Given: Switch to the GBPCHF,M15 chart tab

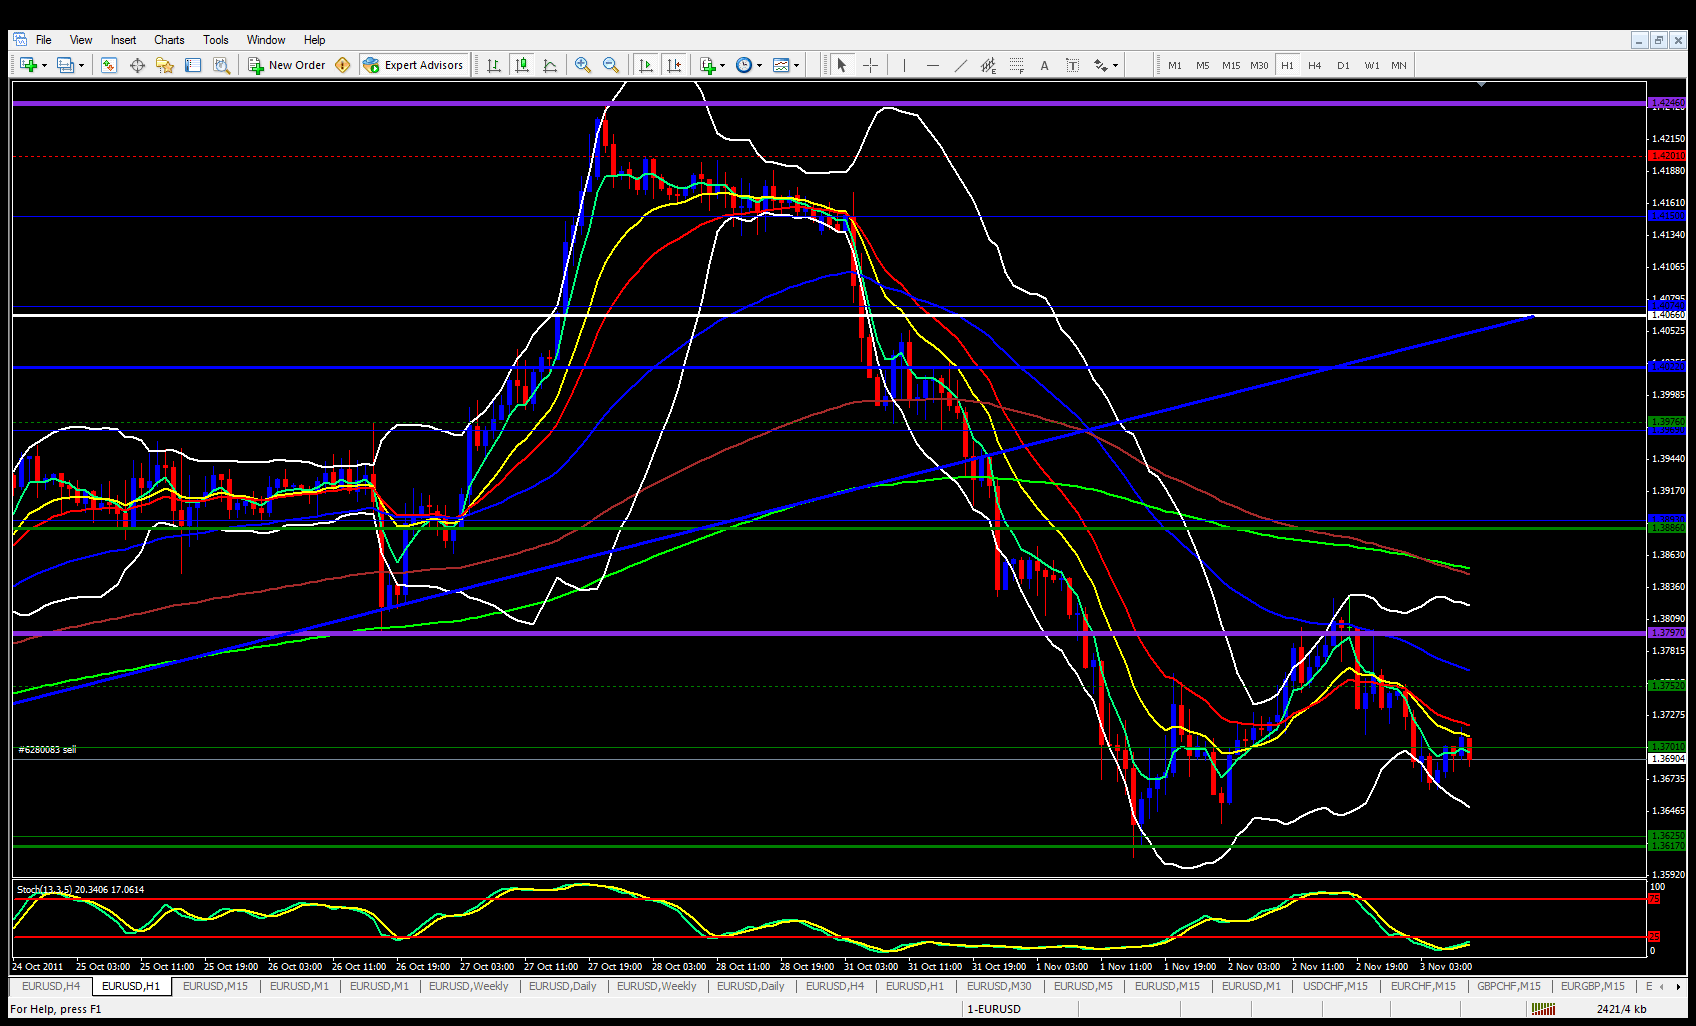Looking at the screenshot, I should tap(1509, 986).
